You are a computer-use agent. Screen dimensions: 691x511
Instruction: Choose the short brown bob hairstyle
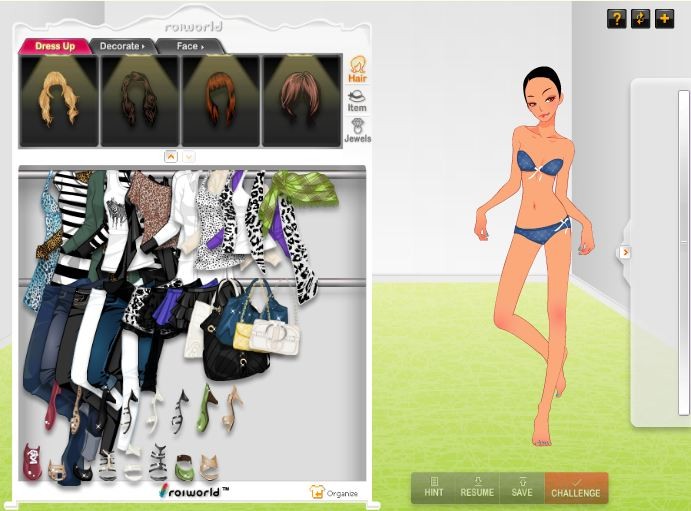301,100
